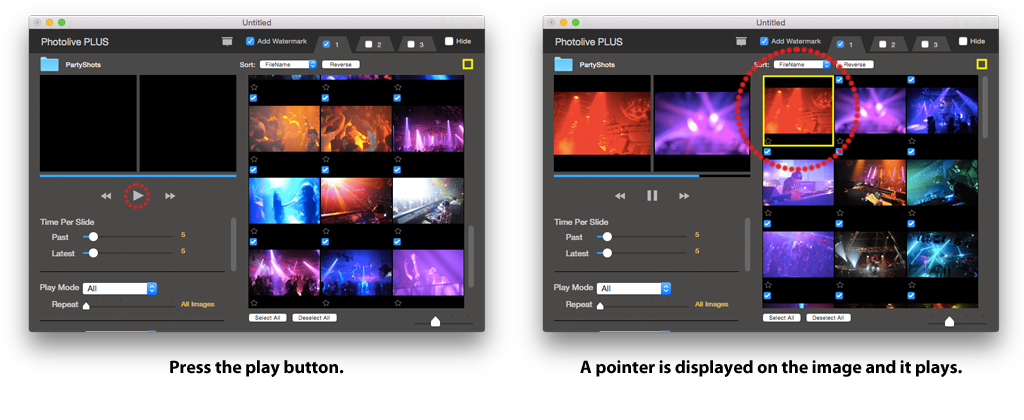The image size is (1024, 420).
Task: Switch to tab 1 in right window
Action: pyautogui.click(x=846, y=44)
